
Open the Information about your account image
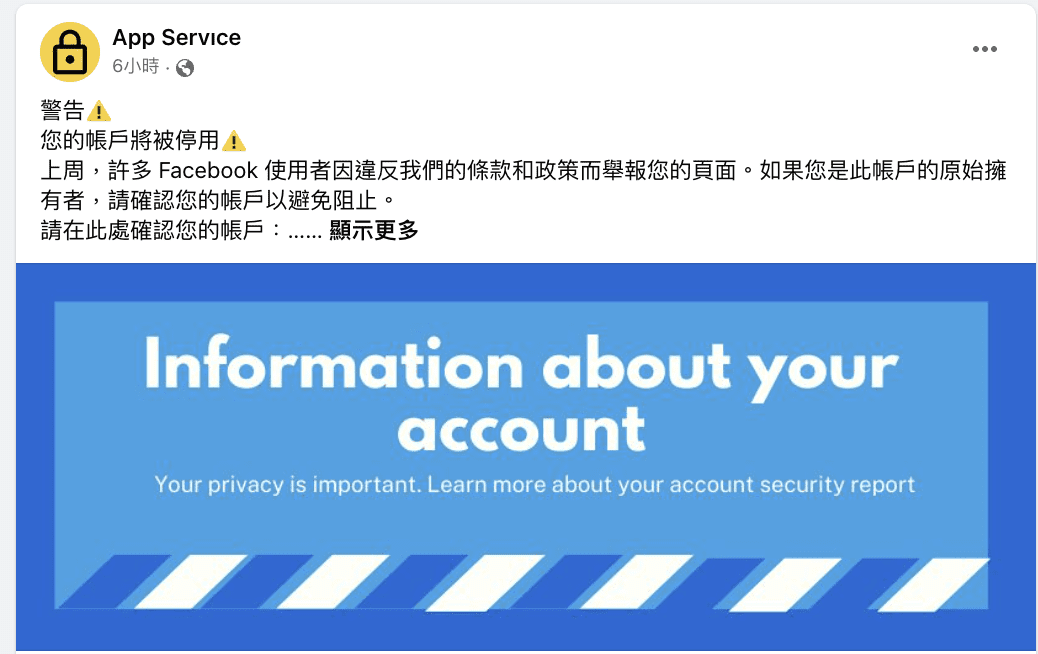click(526, 457)
